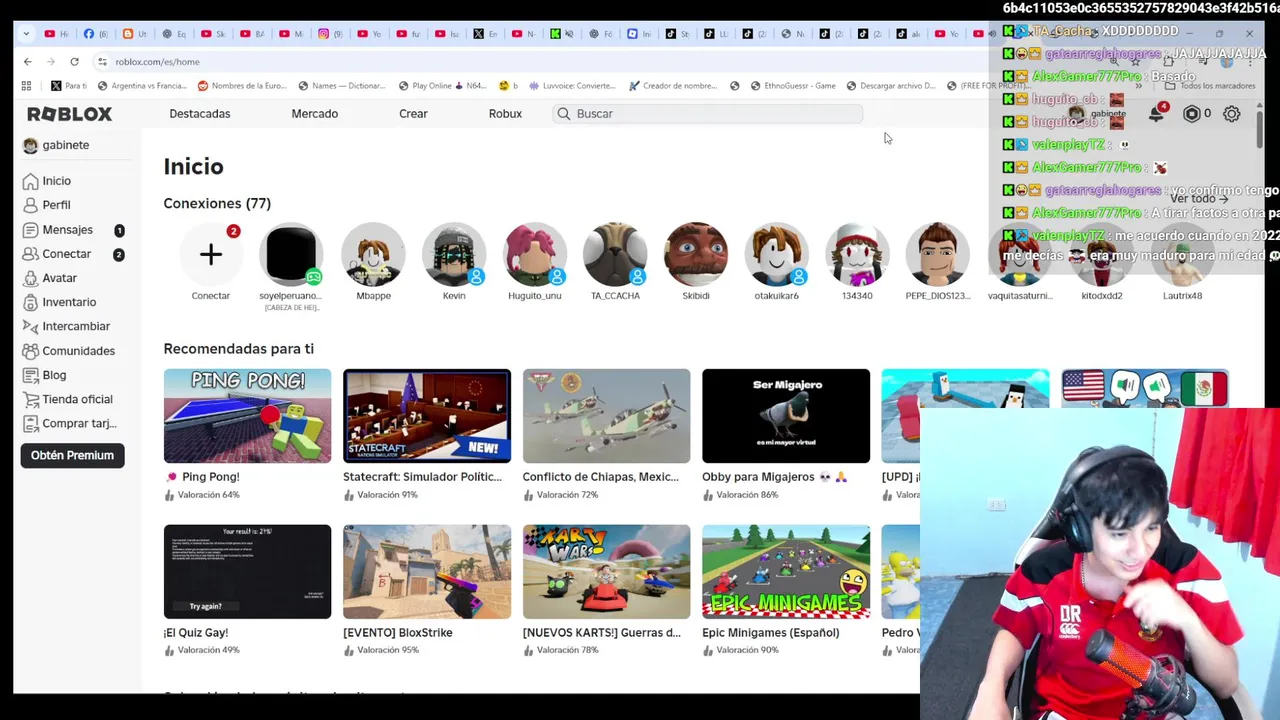Open otakuikar6 friend avatar
The image size is (1280, 720).
click(776, 254)
